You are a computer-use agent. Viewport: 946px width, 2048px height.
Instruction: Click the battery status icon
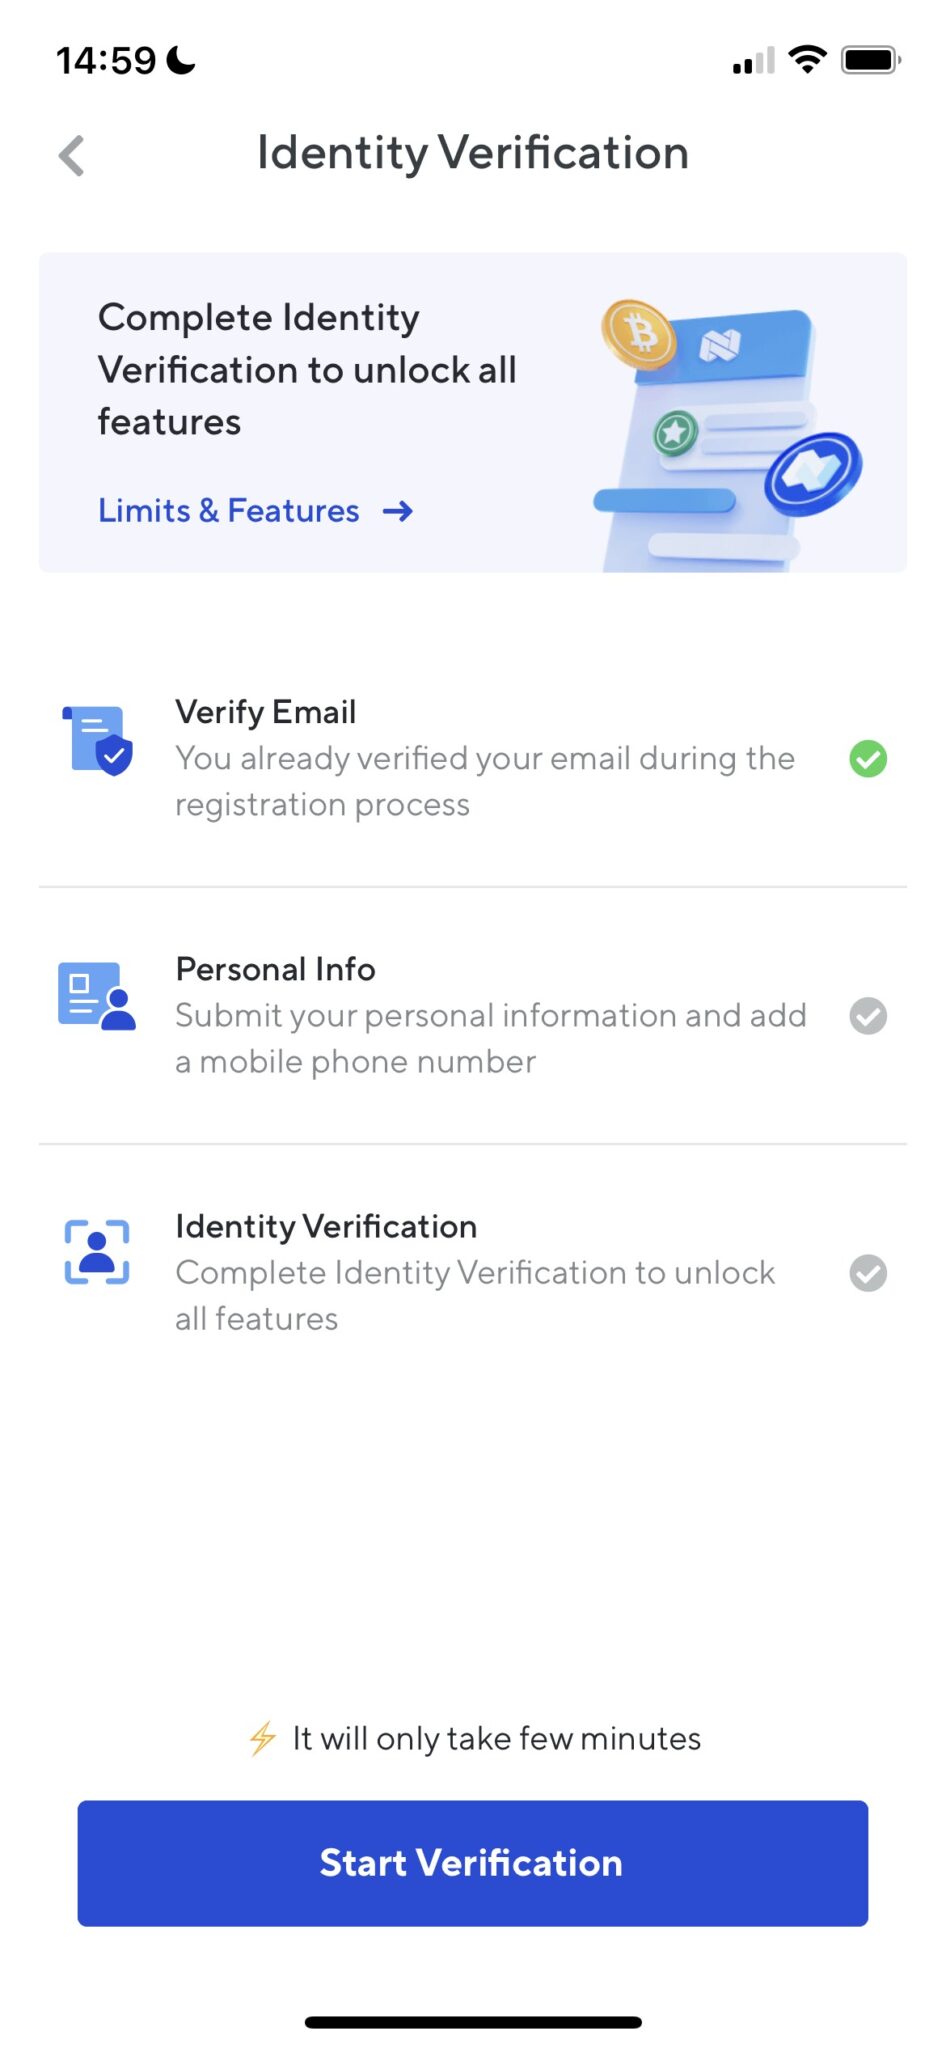(871, 60)
